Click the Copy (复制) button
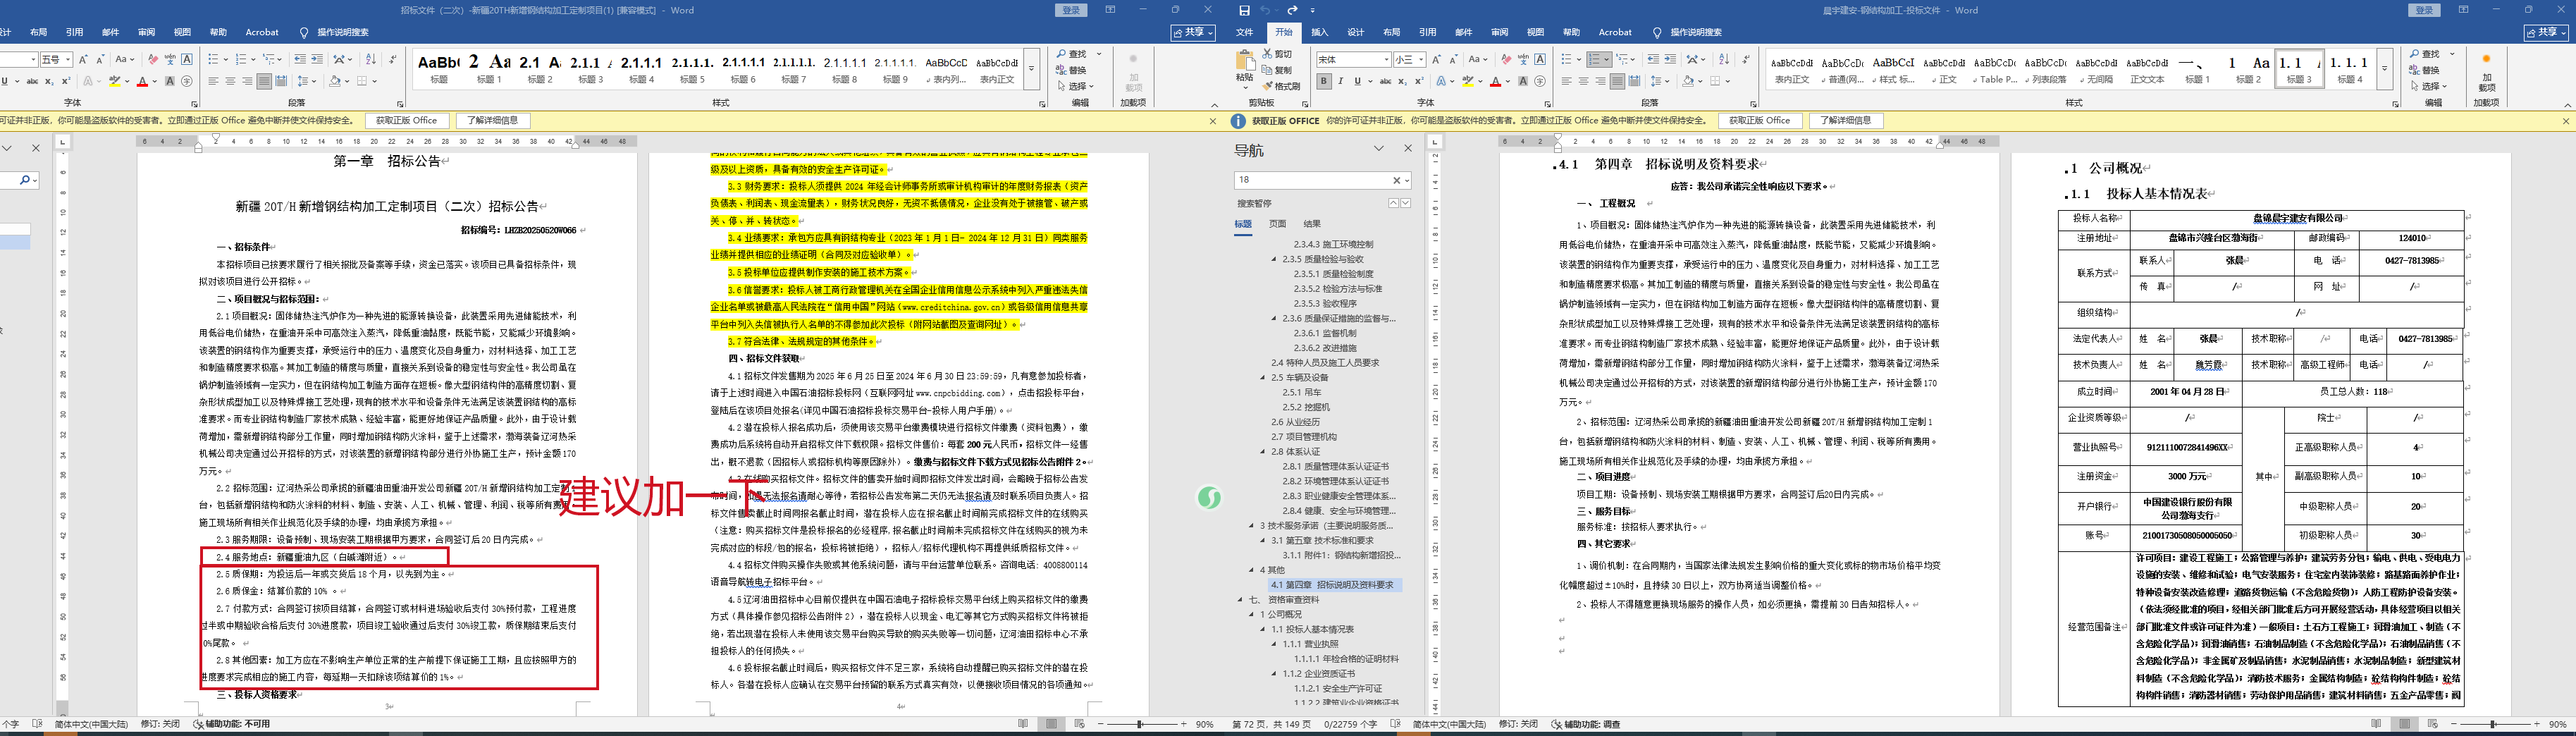2576x736 pixels. coord(1277,70)
